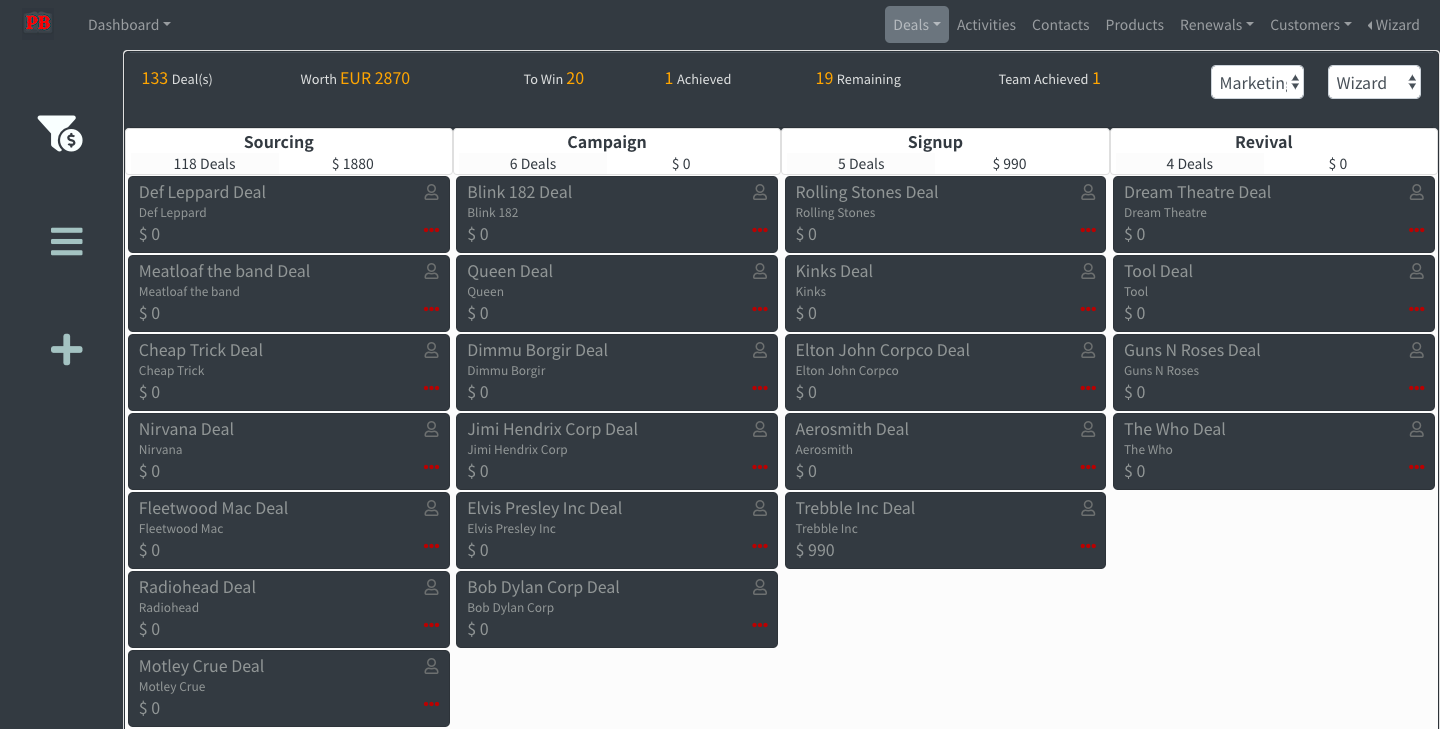Viewport: 1440px width, 729px height.
Task: Open the Cheap Trick Deal title
Action: pyautogui.click(x=201, y=350)
